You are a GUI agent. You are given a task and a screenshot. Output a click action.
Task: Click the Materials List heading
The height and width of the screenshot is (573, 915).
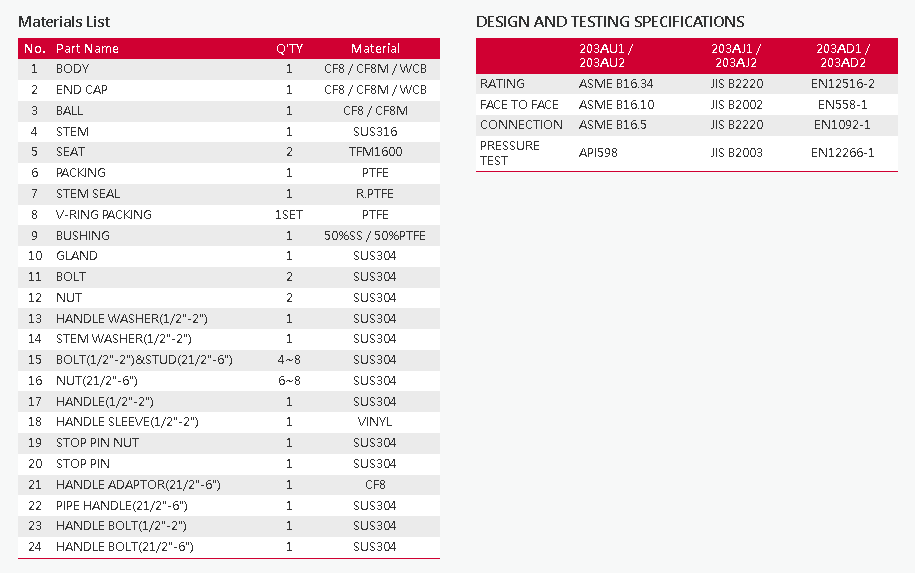pyautogui.click(x=64, y=22)
